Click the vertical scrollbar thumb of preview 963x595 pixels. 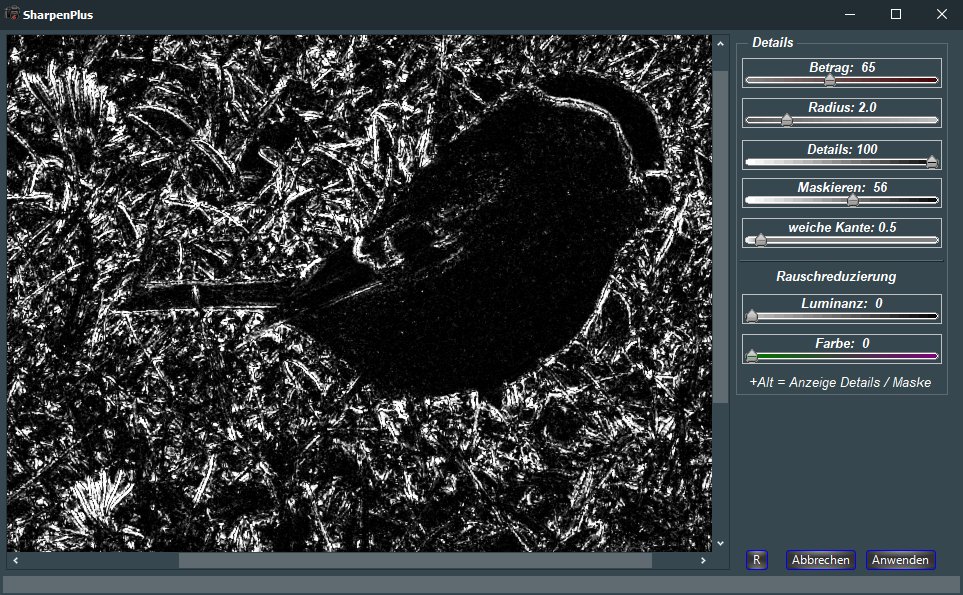click(720, 235)
